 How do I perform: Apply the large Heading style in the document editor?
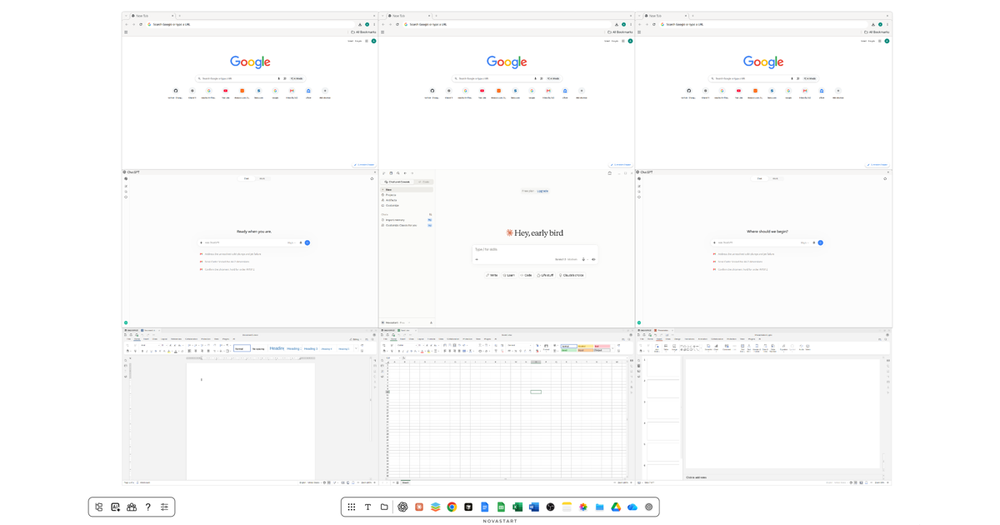[277, 349]
